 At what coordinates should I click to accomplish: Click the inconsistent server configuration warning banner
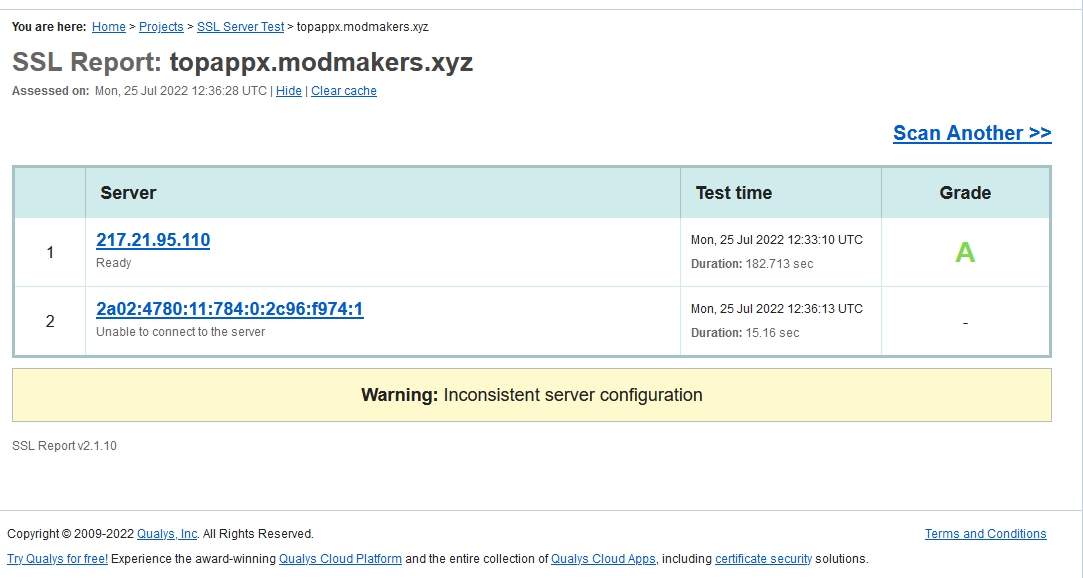531,394
